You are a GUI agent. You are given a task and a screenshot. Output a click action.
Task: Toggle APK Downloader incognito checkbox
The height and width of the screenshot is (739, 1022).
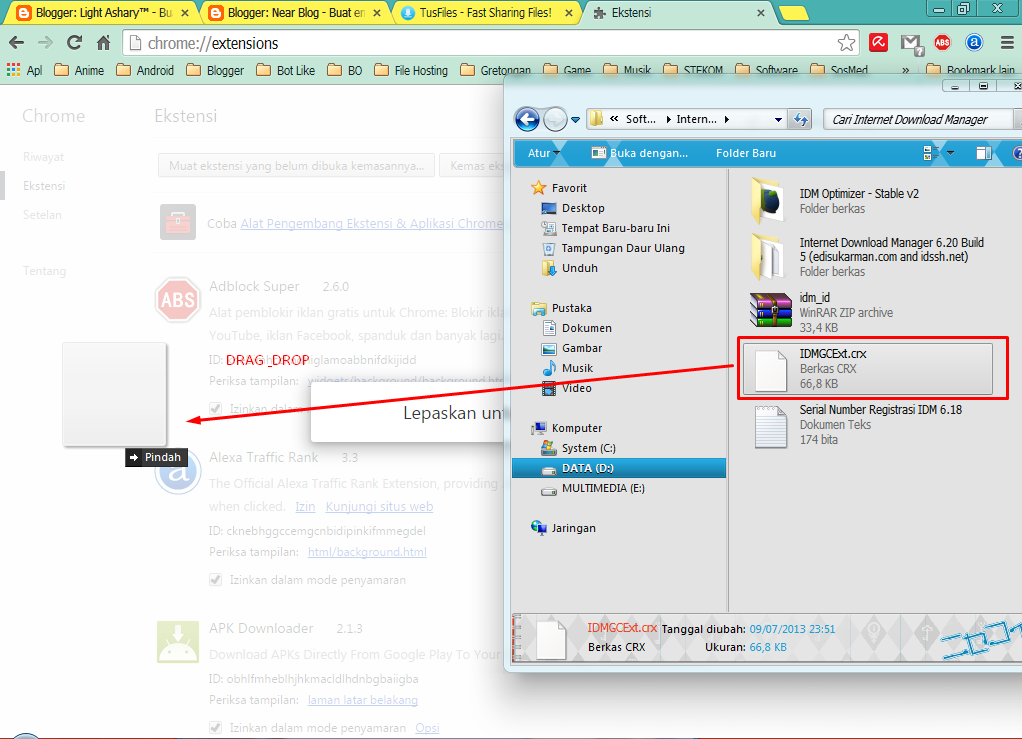216,727
